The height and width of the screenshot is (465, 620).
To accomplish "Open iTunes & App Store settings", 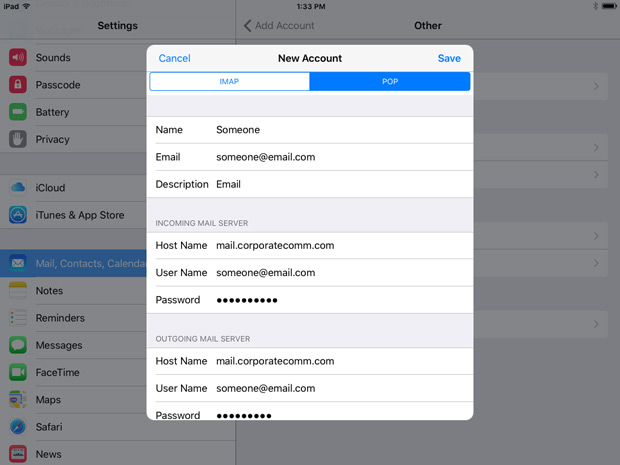I will click(73, 215).
